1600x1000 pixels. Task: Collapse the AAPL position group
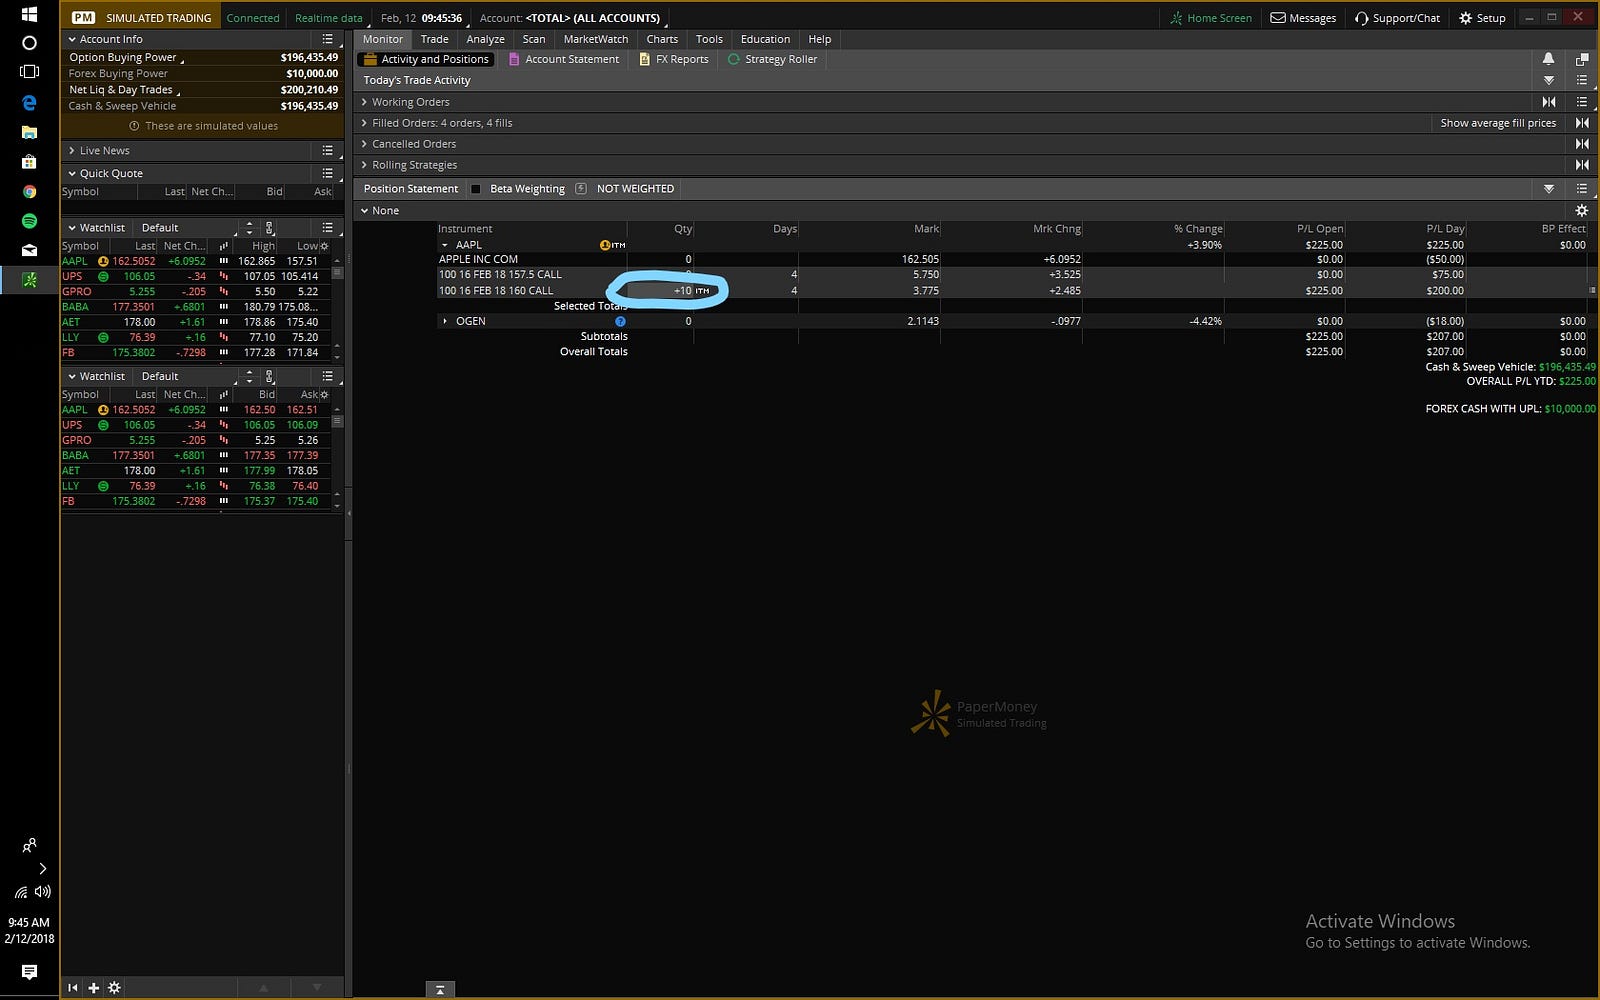pos(445,245)
